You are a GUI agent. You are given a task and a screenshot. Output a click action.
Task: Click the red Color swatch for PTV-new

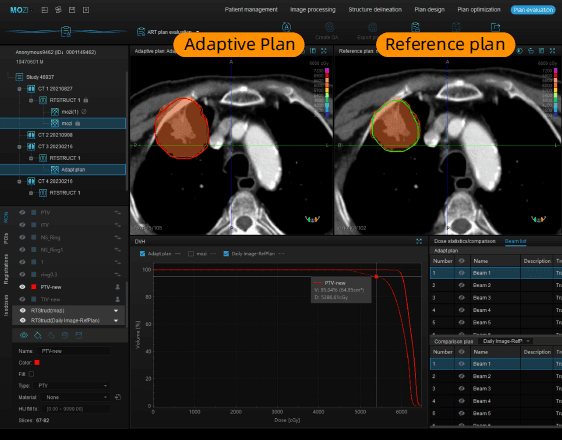[x=37, y=363]
